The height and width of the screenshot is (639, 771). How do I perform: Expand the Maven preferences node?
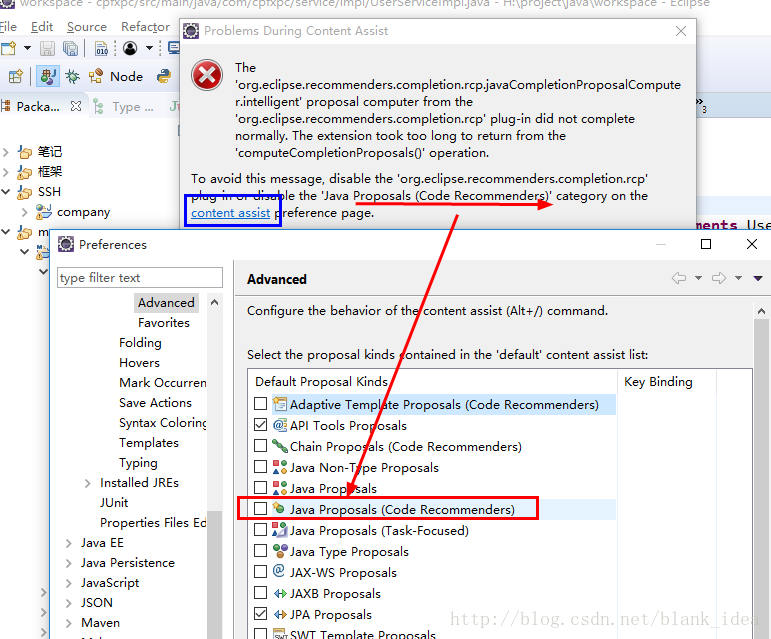click(x=68, y=623)
